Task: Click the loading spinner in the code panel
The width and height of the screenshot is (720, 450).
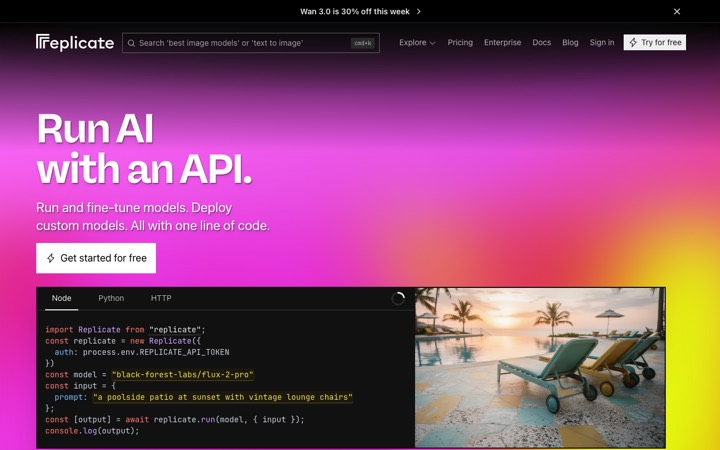Action: 398,298
